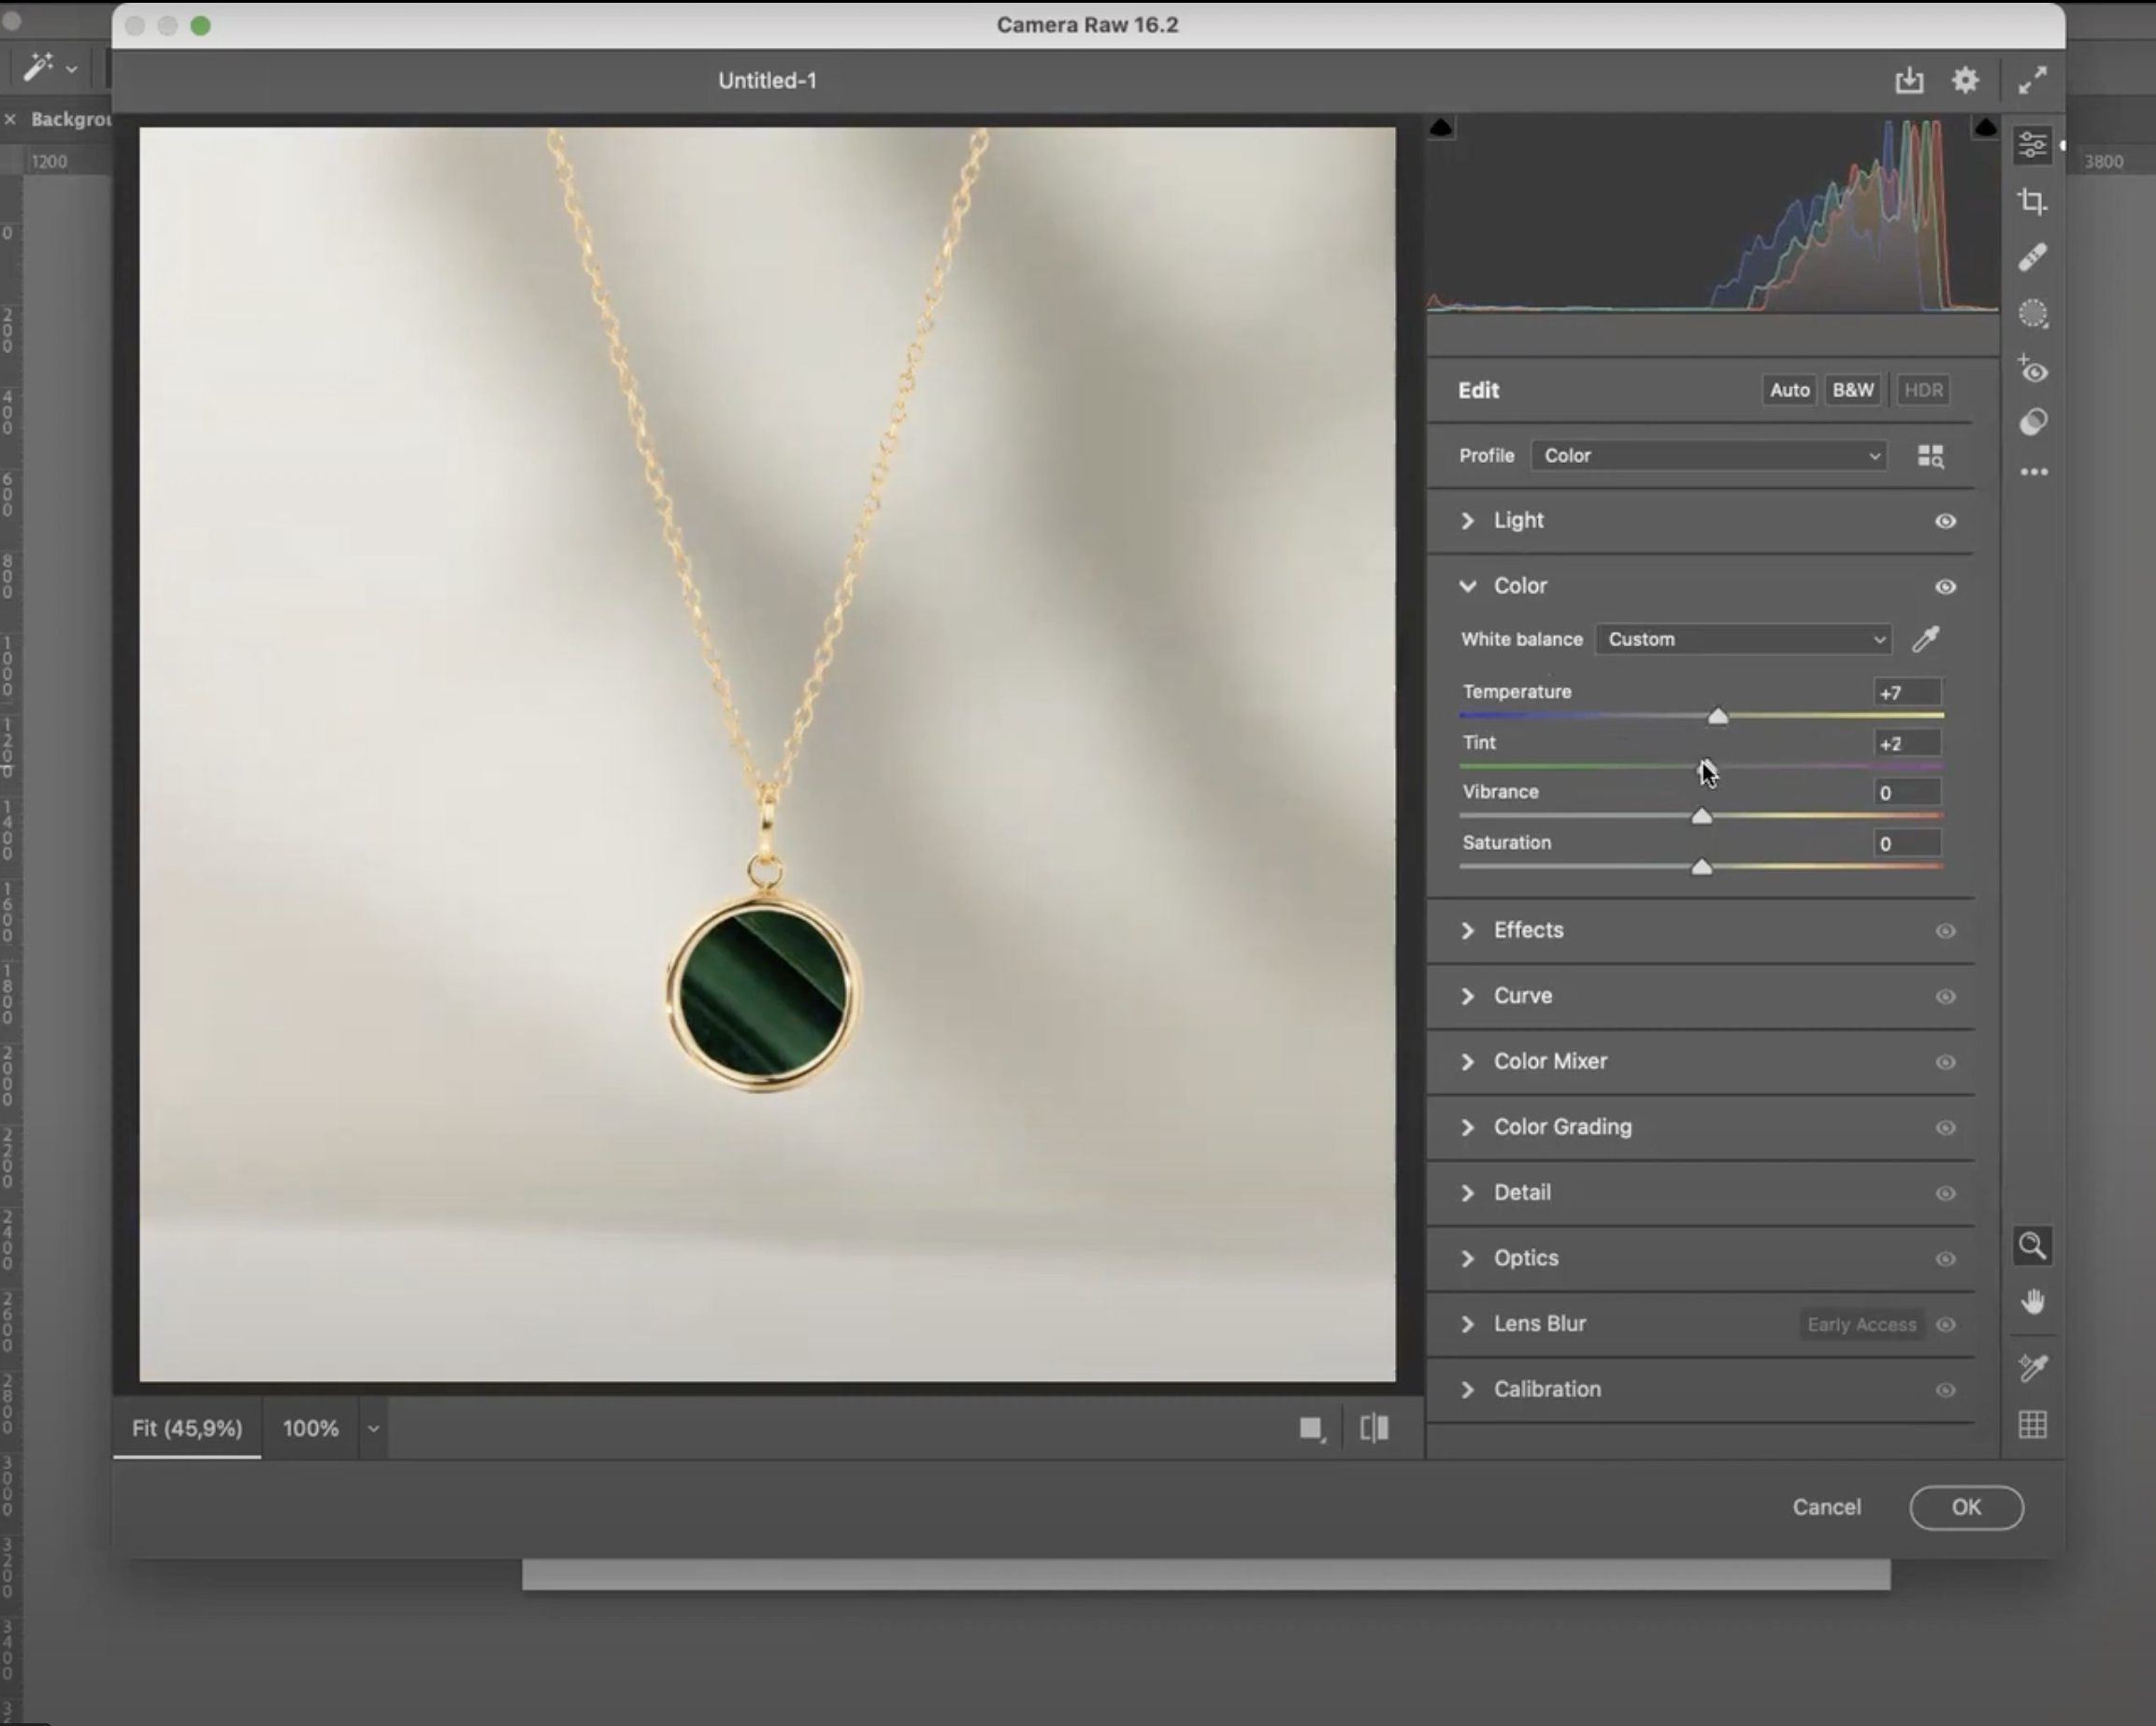Toggle Color Mixer visibility eye

tap(1945, 1062)
